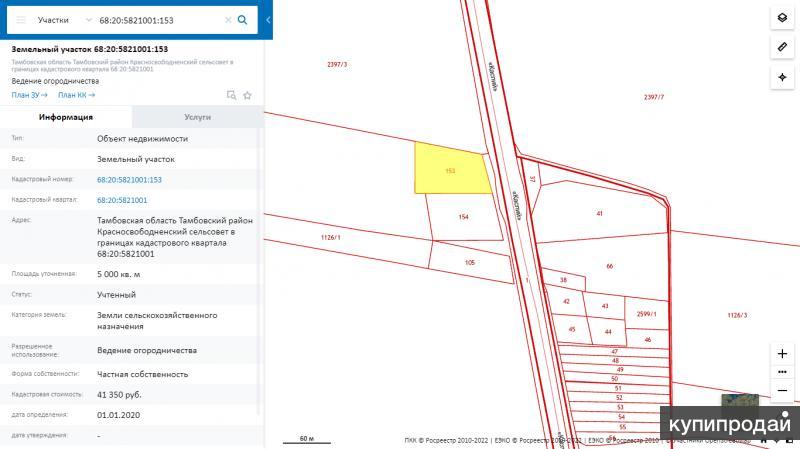The height and width of the screenshot is (449, 800).
Task: Zoom in with the plus button
Action: point(781,354)
